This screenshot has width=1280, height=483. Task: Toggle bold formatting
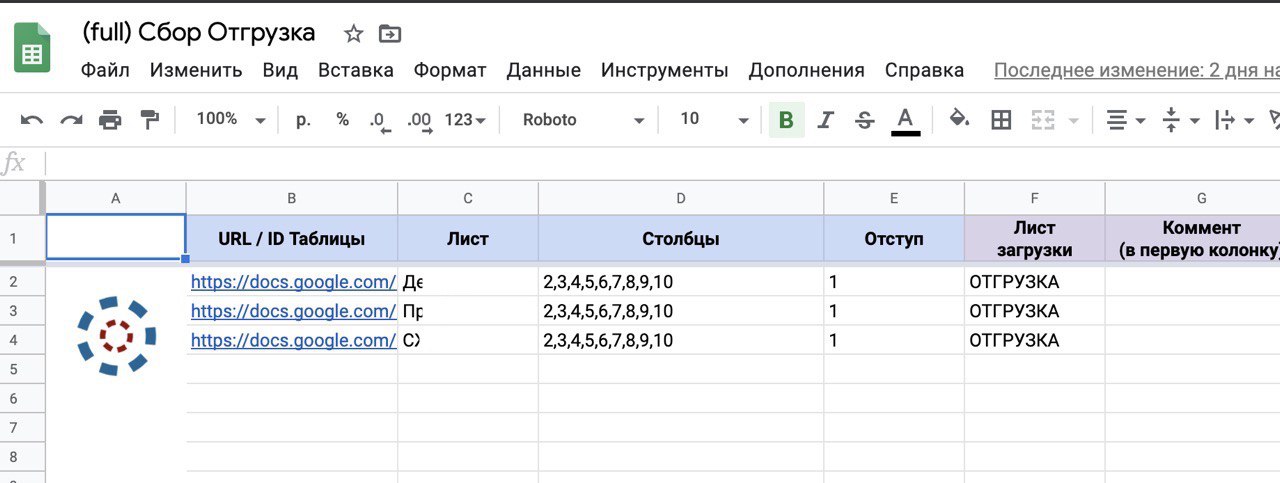786,120
